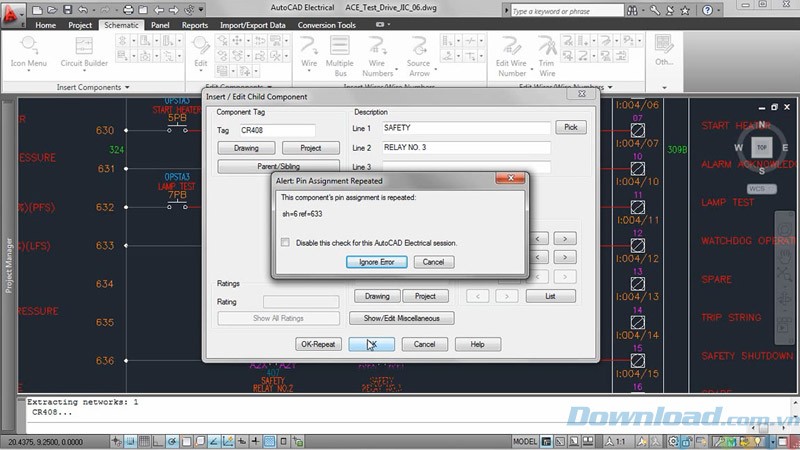Click the Multiple Bus icon

(340, 52)
